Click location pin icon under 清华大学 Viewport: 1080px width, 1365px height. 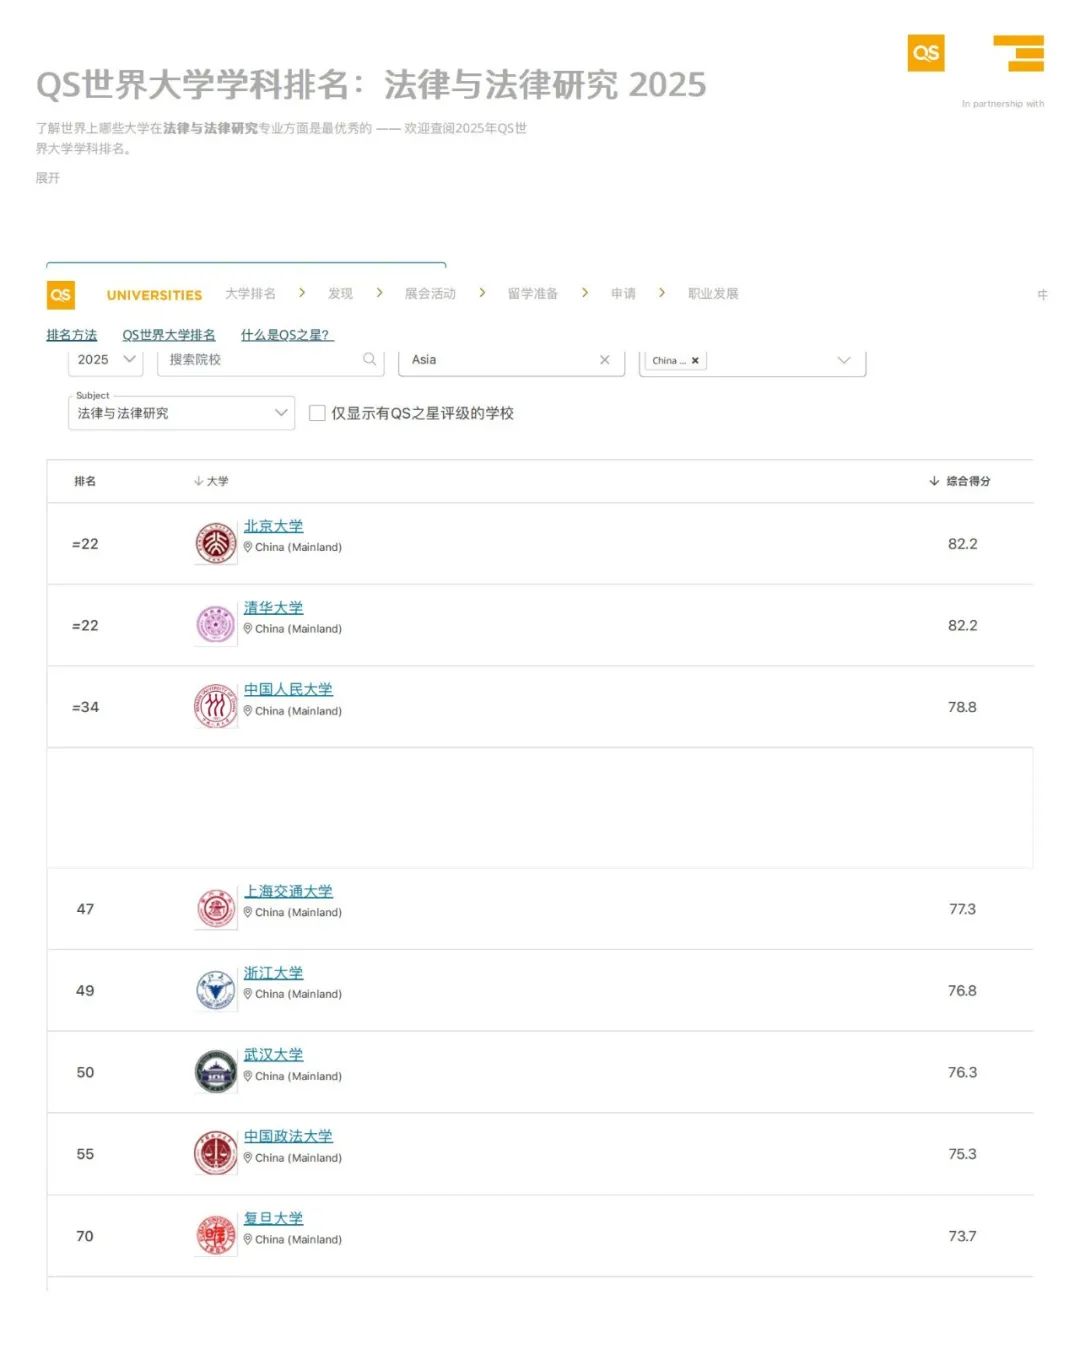[x=248, y=628]
